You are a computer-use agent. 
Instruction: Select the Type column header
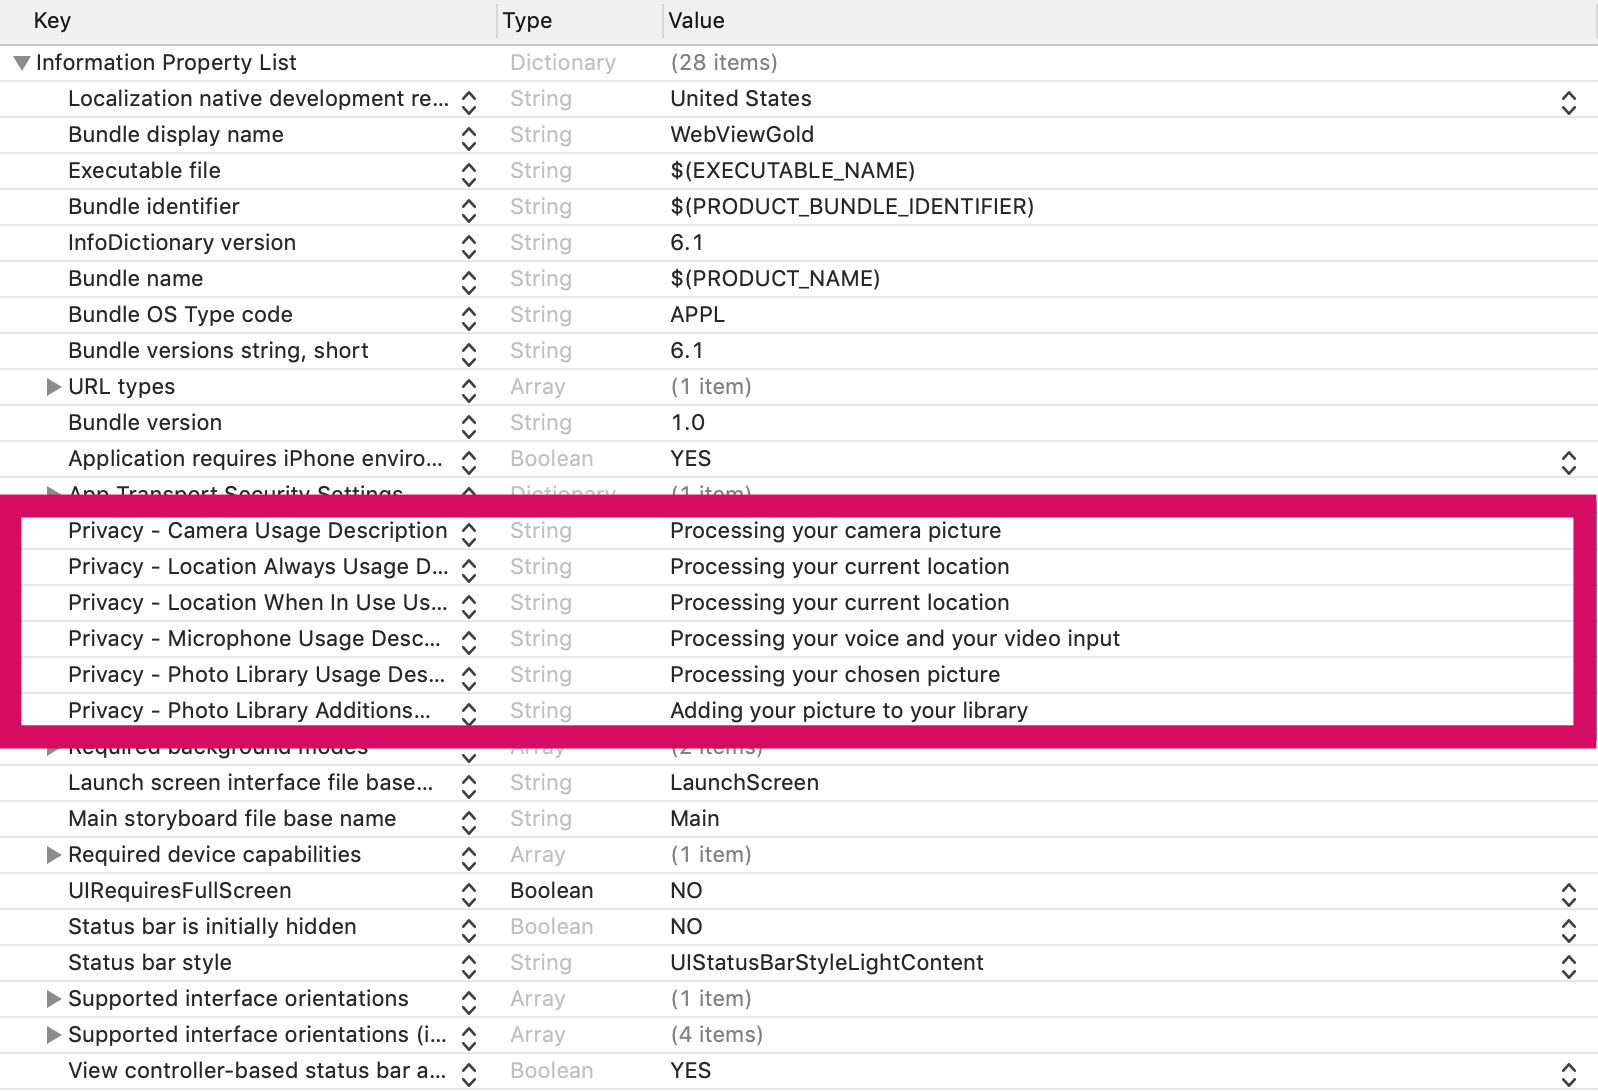[580, 21]
